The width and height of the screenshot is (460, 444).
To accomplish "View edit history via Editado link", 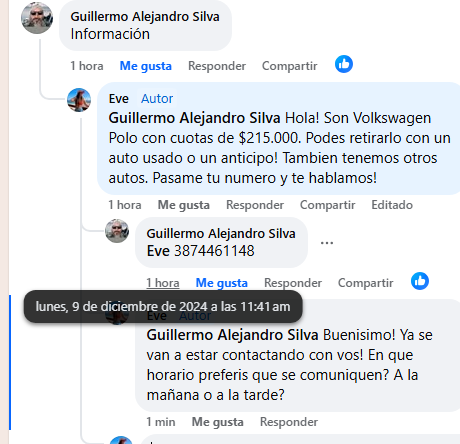I will coord(392,205).
